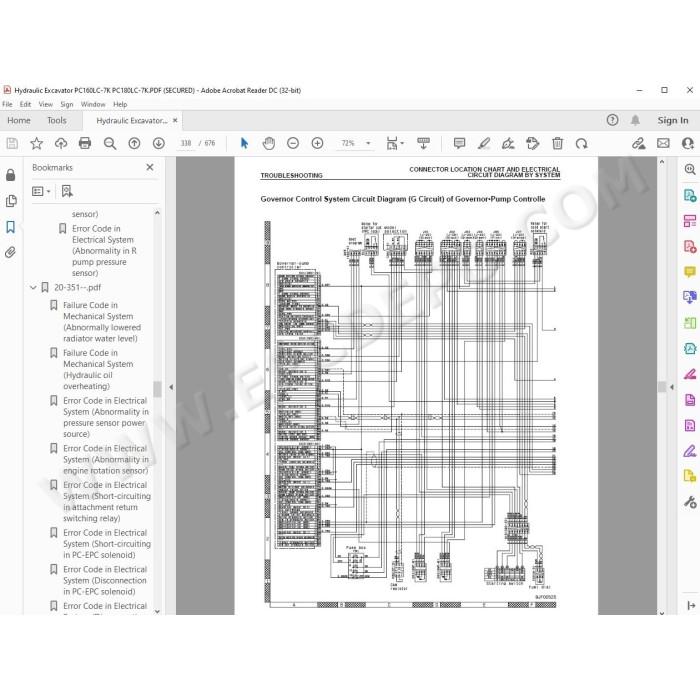
Task: Open More Tools wrench icon
Action: coord(690,502)
